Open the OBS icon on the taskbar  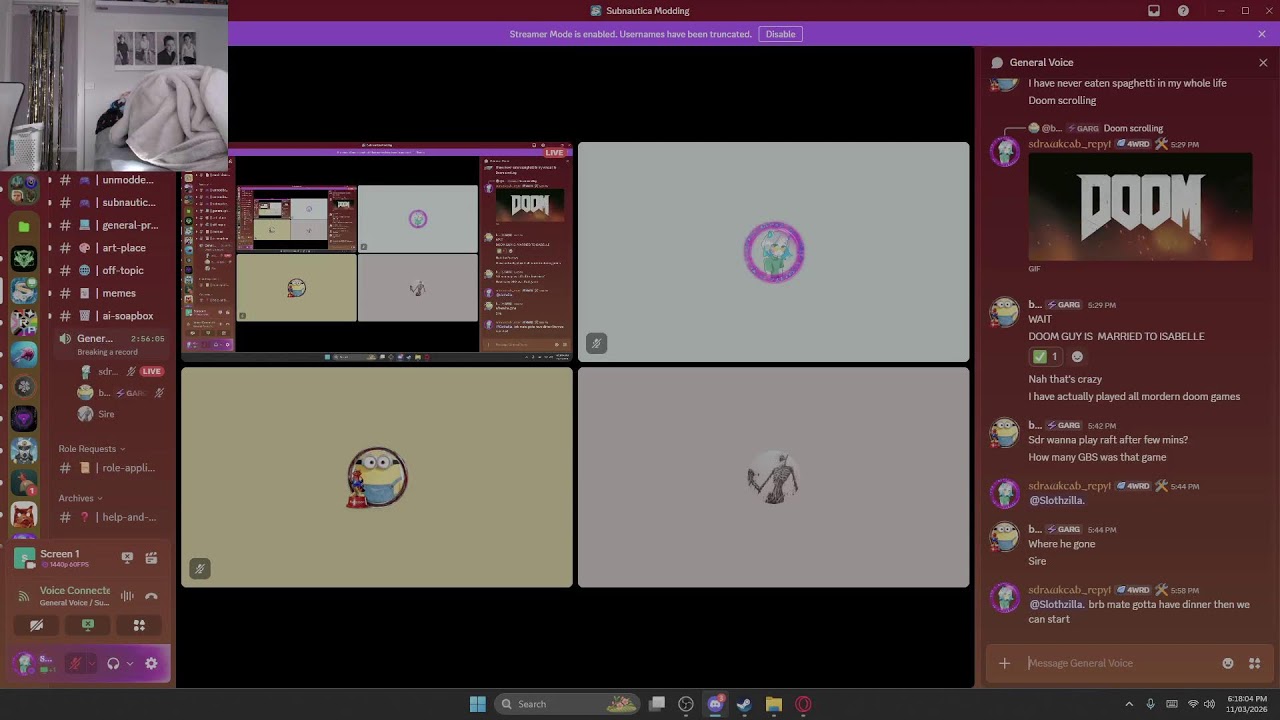(x=686, y=704)
